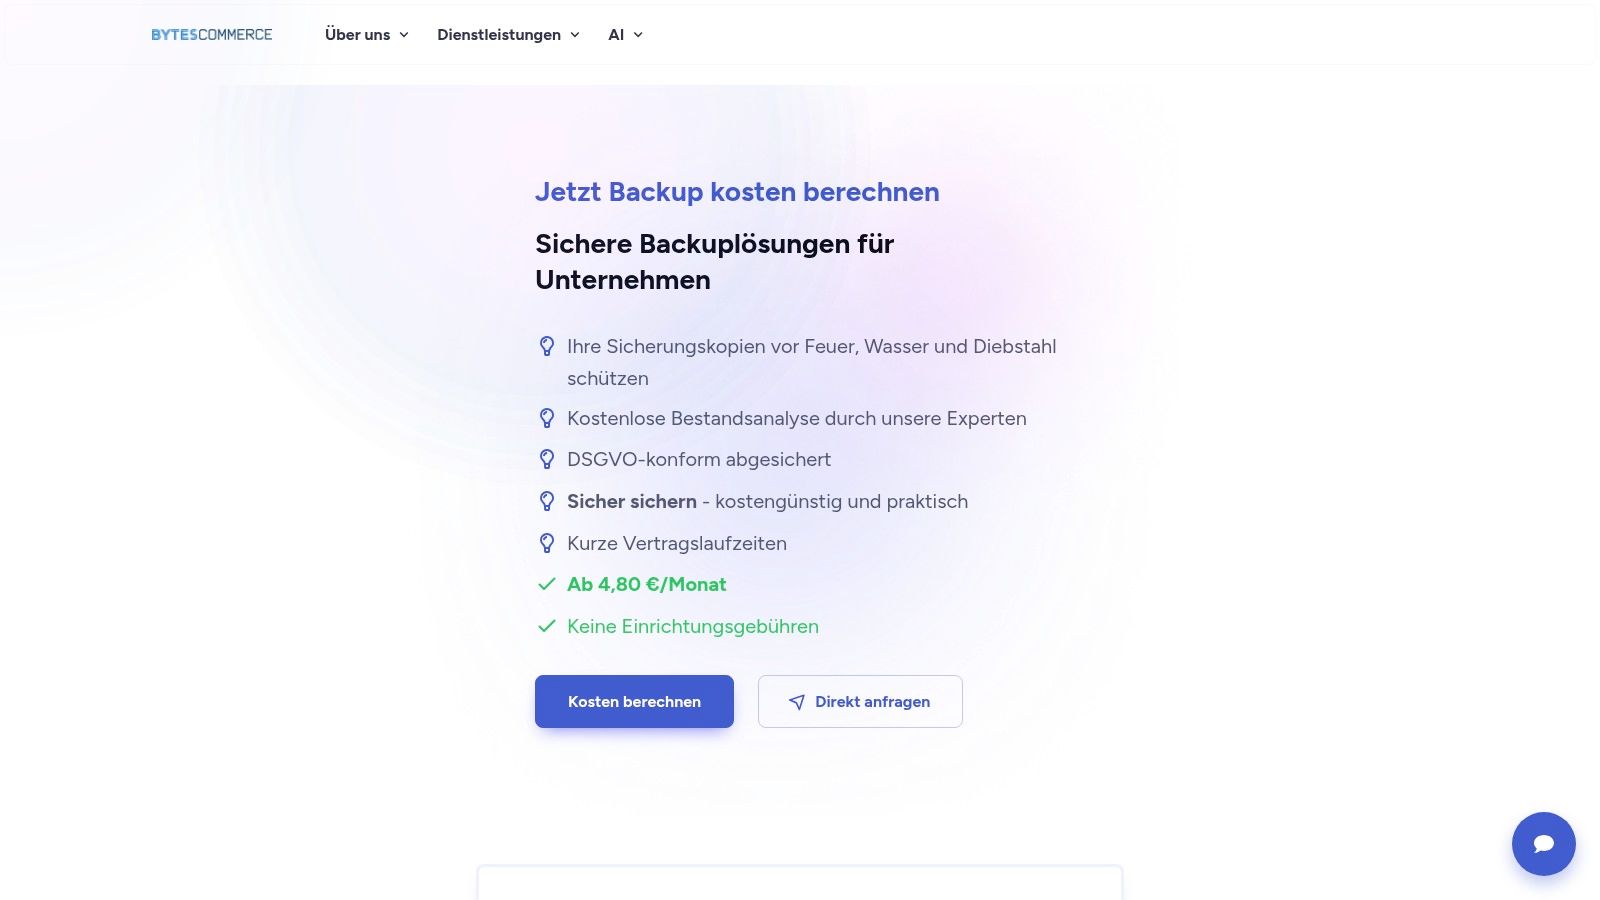Click the green text Keine Einrichtungsgebühren
1600x900 pixels.
[693, 627]
